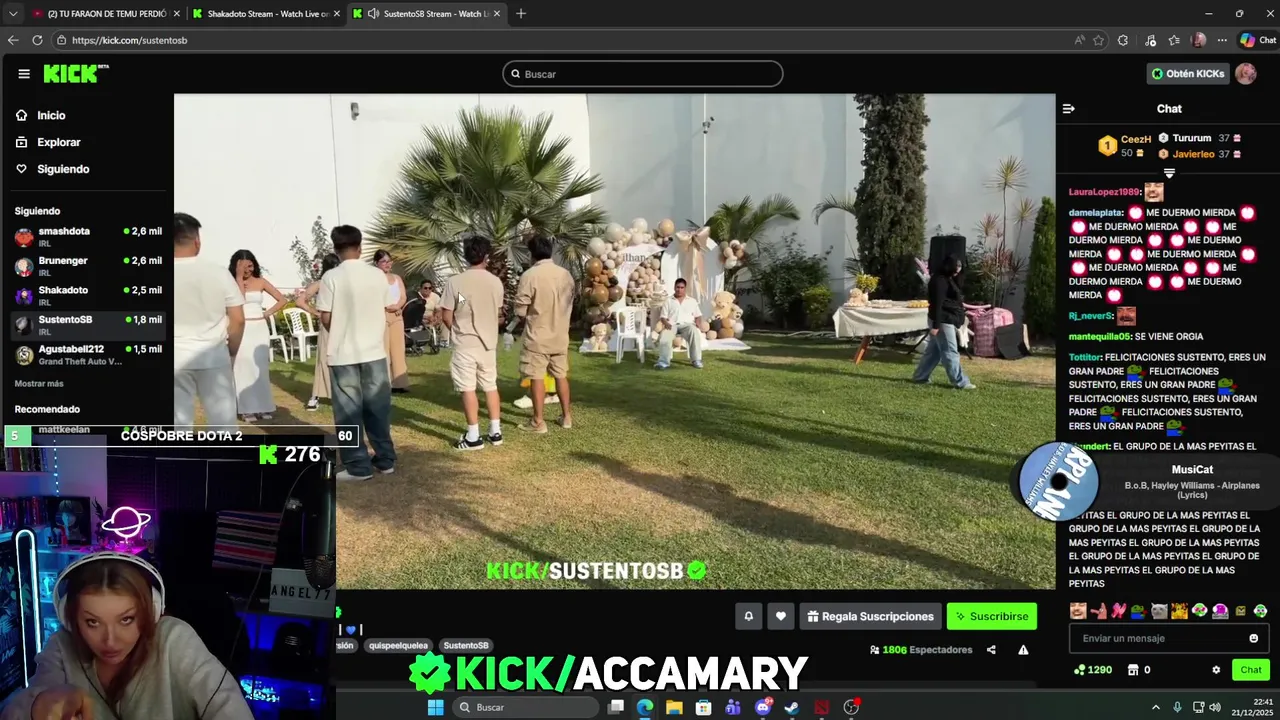Screen dimensions: 1280x720
Task: Collapse the chat panel
Action: coord(1068,109)
